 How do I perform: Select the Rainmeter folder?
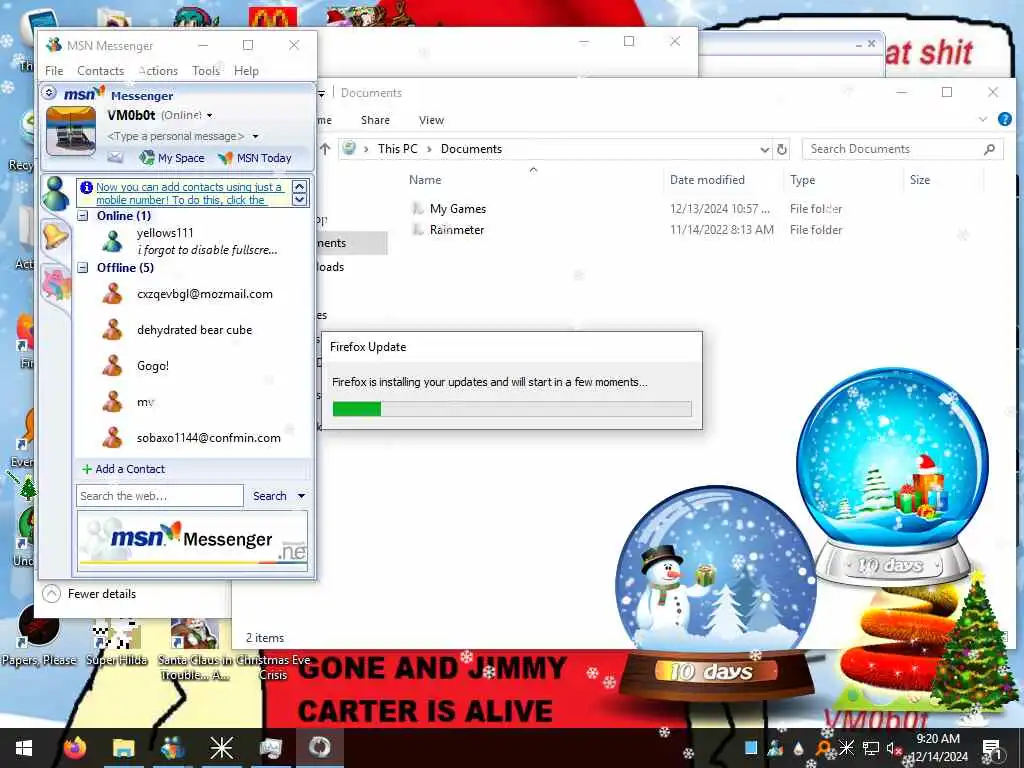[456, 230]
